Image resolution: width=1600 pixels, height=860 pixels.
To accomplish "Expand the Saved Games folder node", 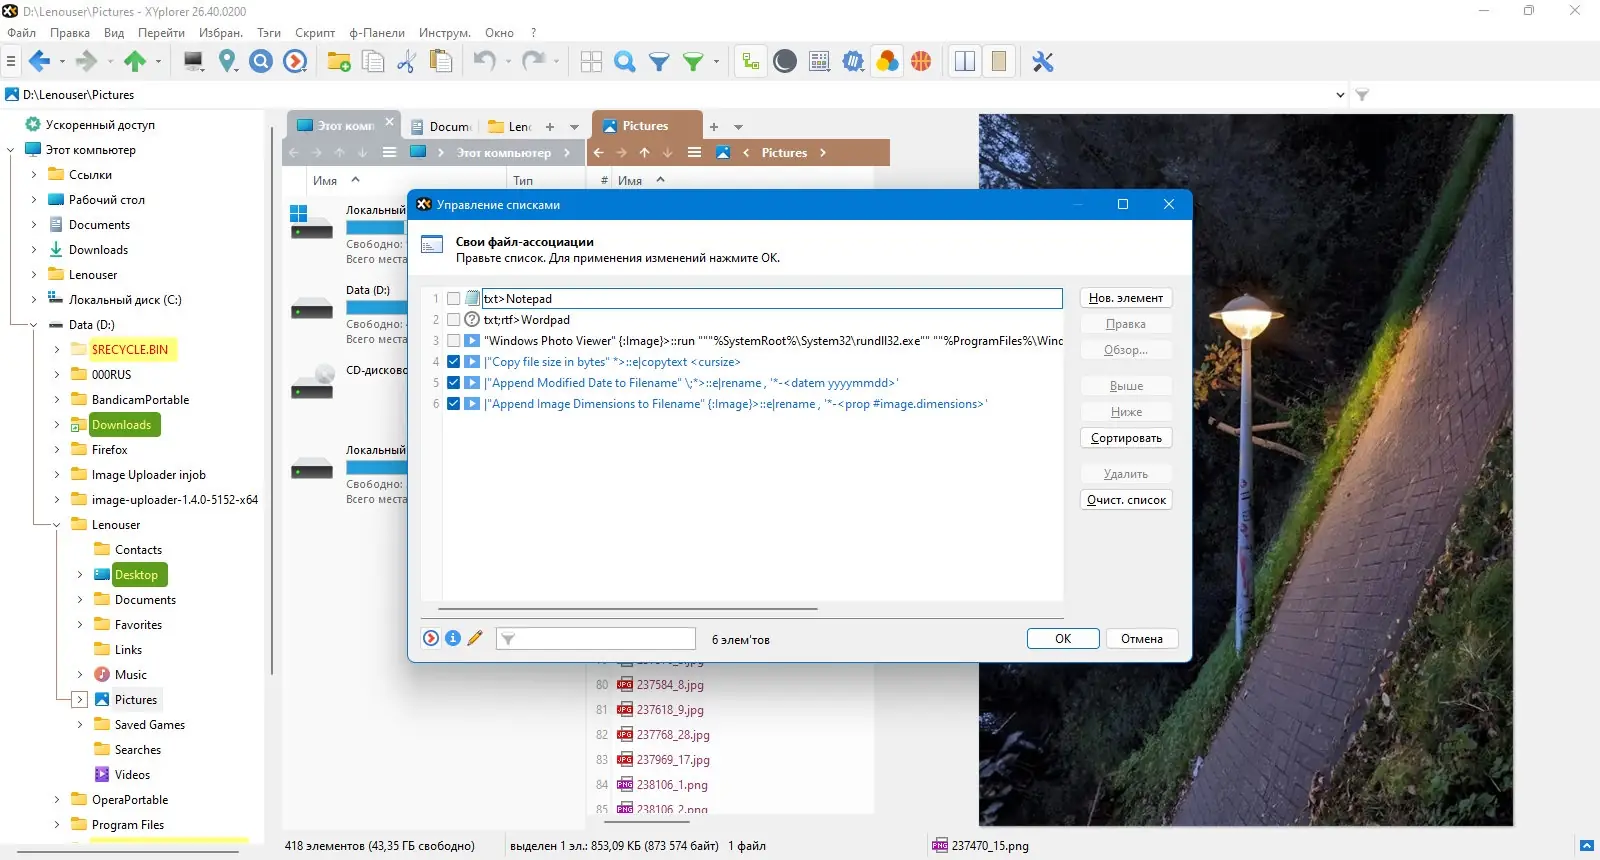I will coord(80,725).
